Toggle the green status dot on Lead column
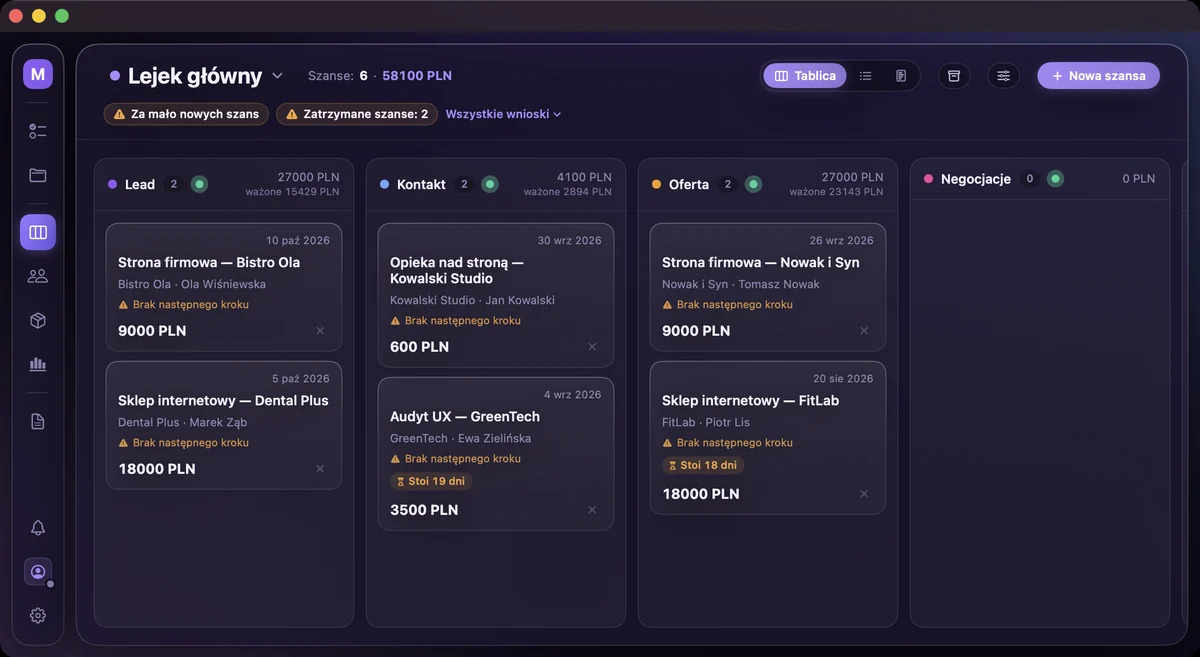This screenshot has height=657, width=1200. 199,184
